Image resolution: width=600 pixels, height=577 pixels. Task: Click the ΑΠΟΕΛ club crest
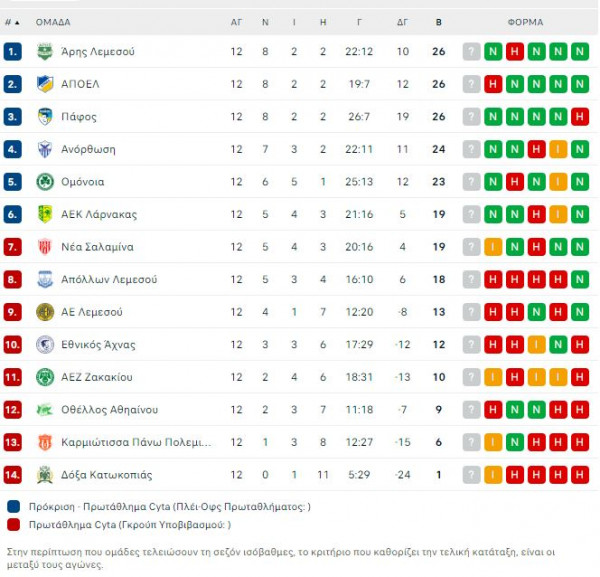pos(45,84)
